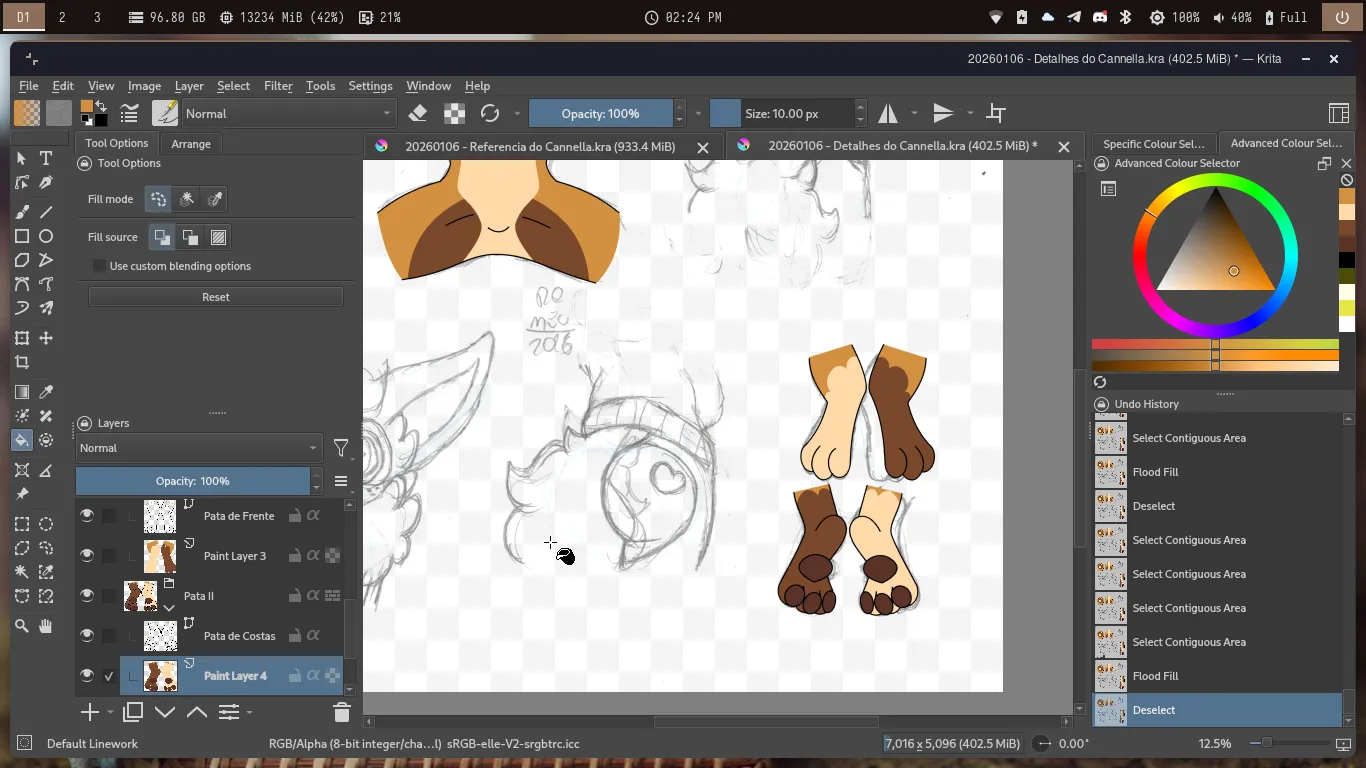Select the Text tool in toolbox

[46, 158]
